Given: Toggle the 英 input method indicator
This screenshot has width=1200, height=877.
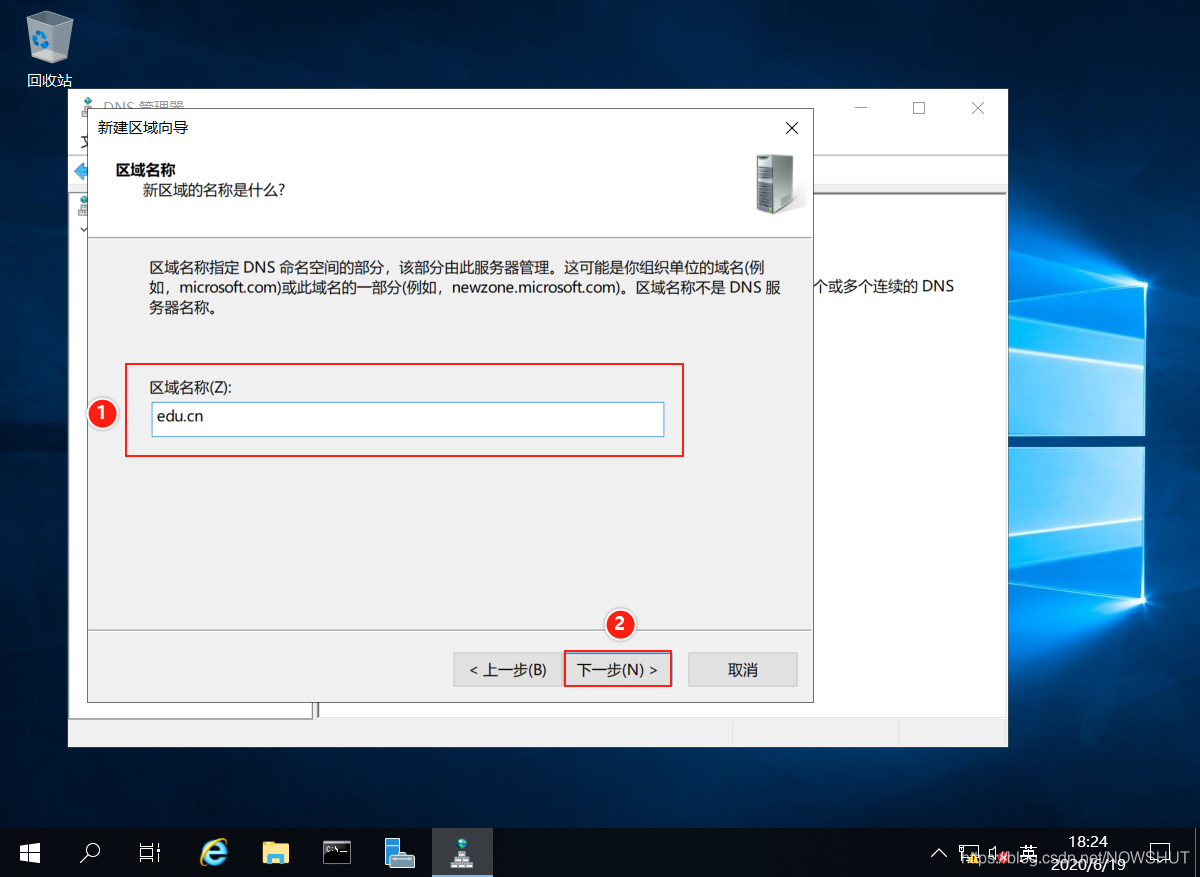Looking at the screenshot, I should tap(1027, 852).
